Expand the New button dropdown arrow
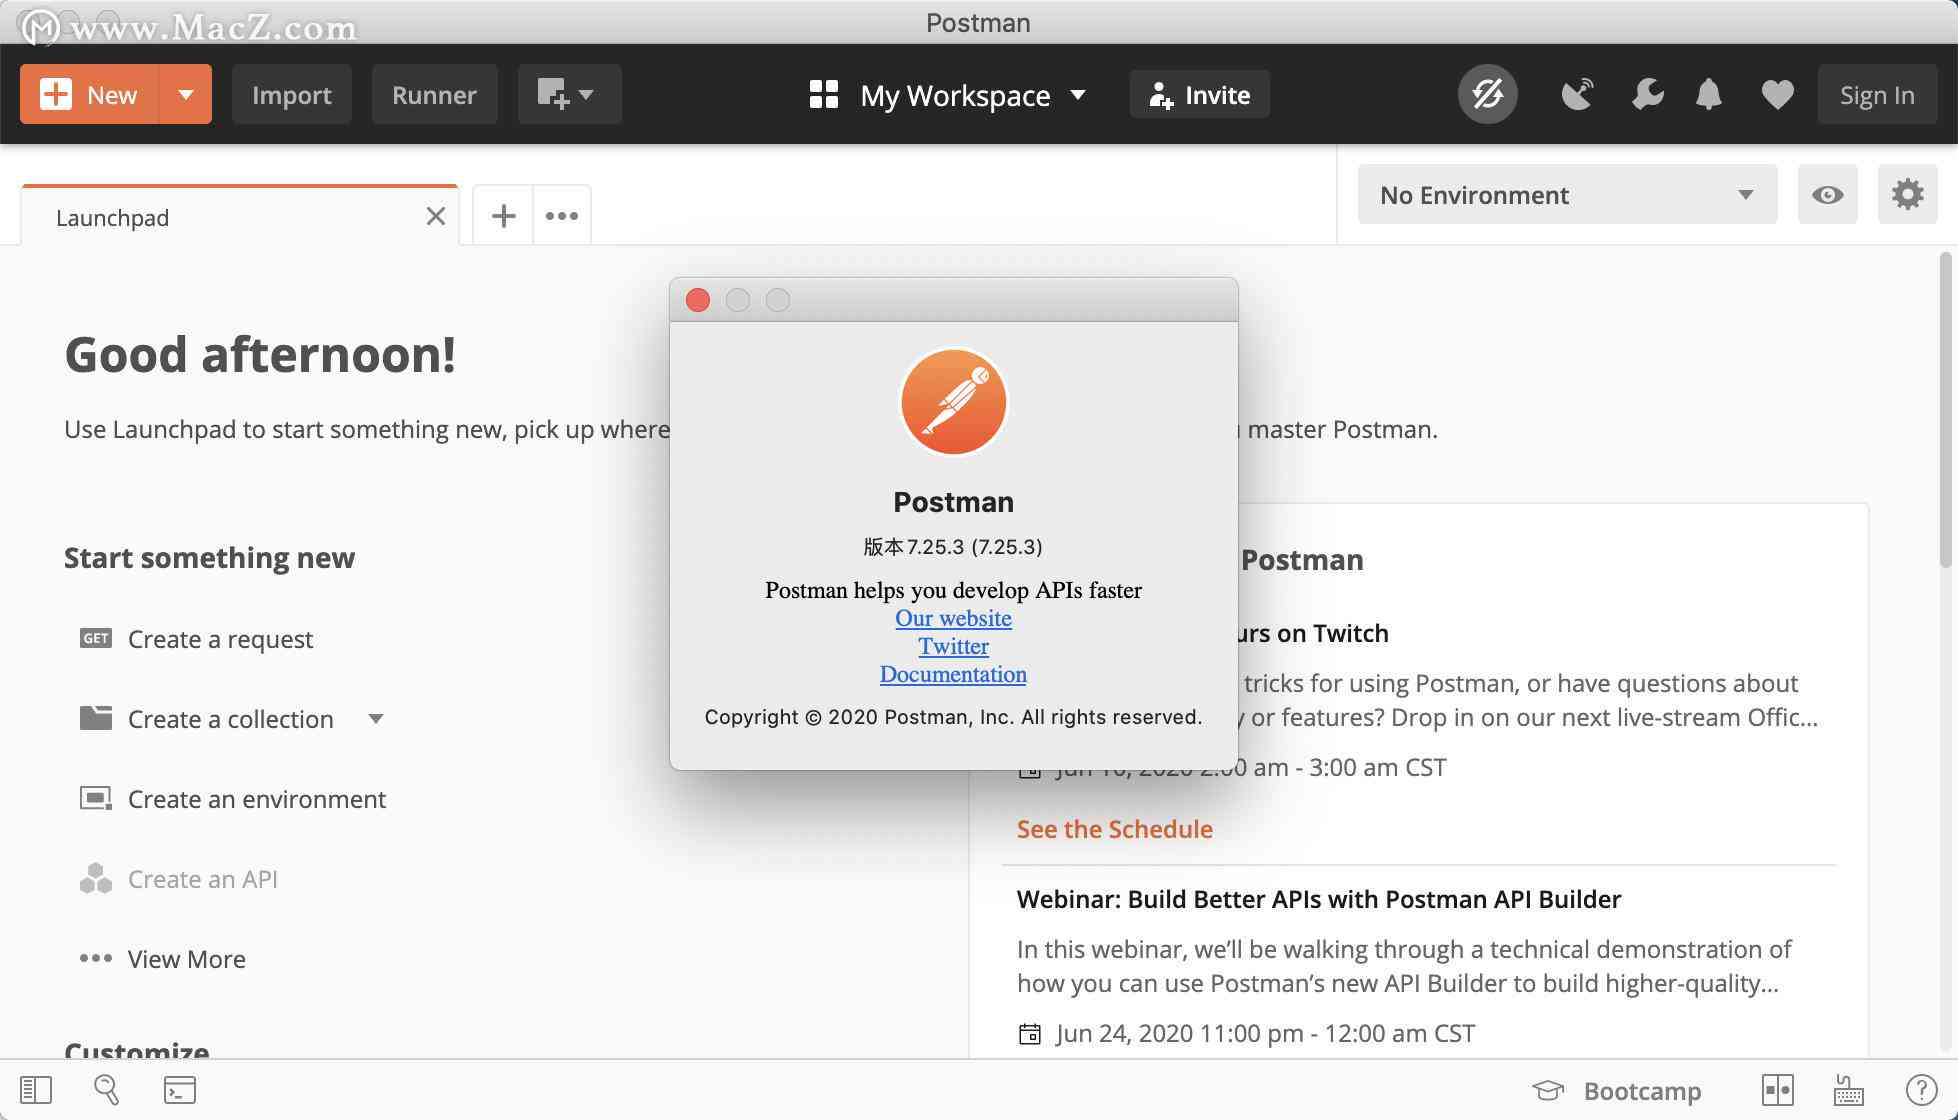Viewport: 1958px width, 1120px height. 184,94
